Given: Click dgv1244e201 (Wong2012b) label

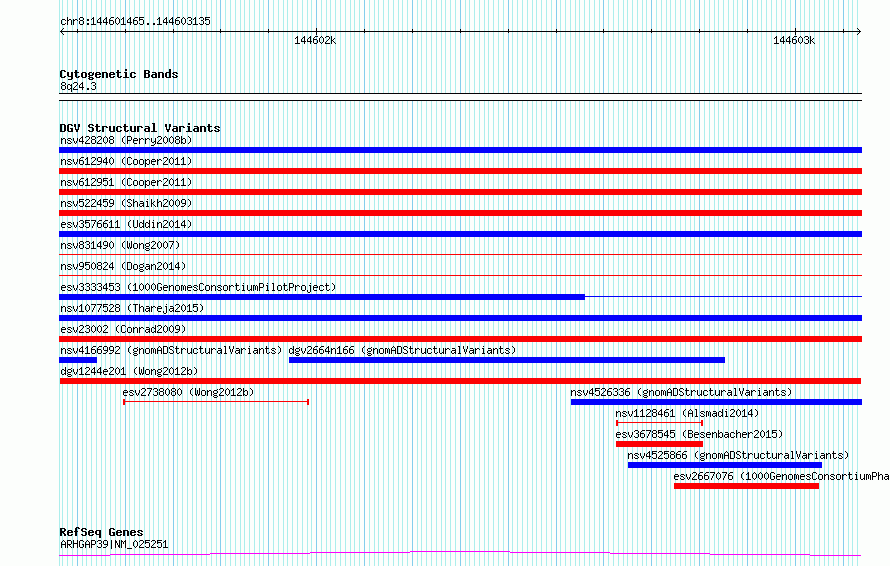Looking at the screenshot, I should [129, 371].
